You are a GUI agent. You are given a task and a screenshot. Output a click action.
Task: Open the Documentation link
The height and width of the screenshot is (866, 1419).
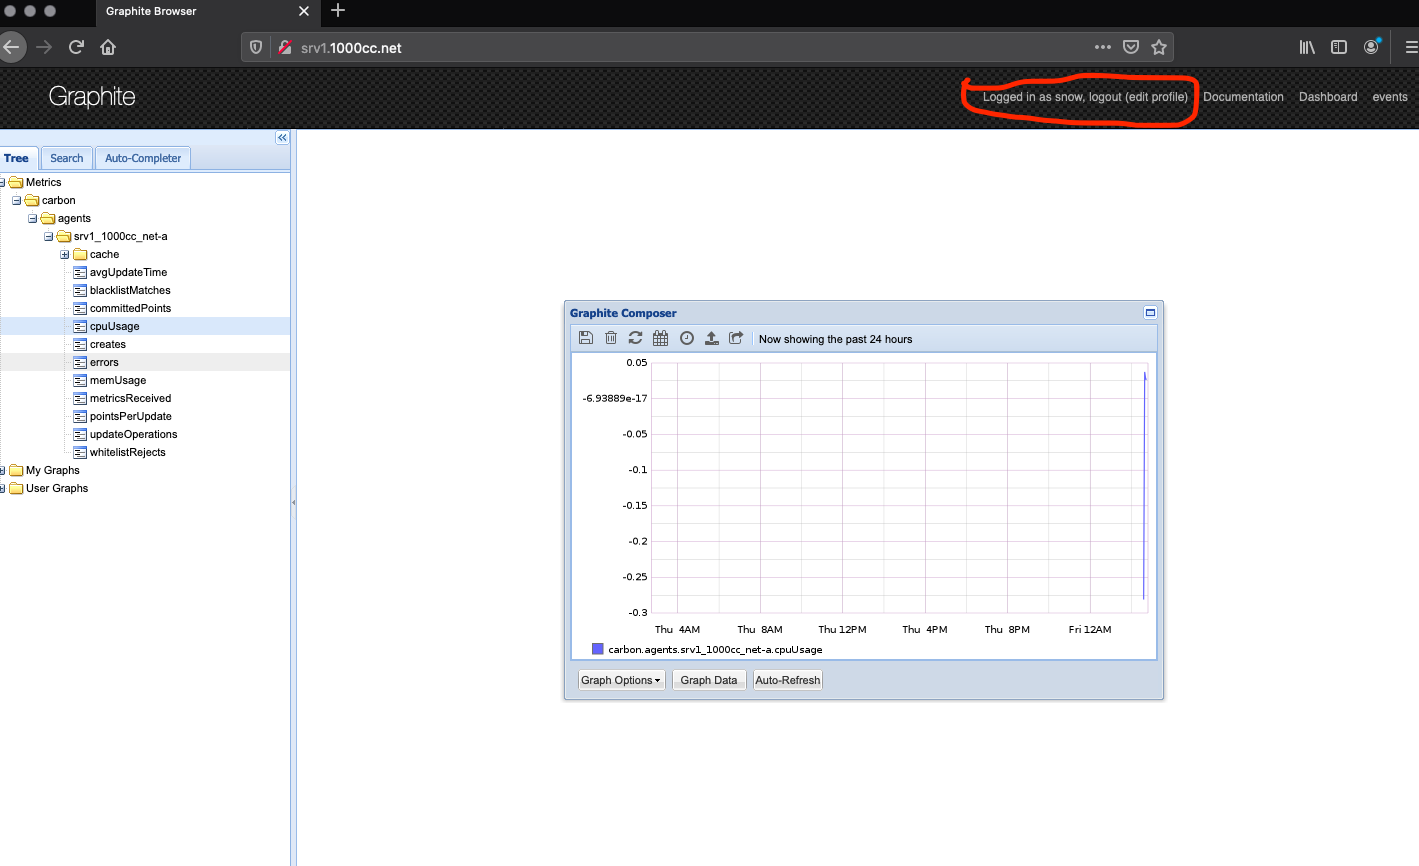click(1243, 97)
